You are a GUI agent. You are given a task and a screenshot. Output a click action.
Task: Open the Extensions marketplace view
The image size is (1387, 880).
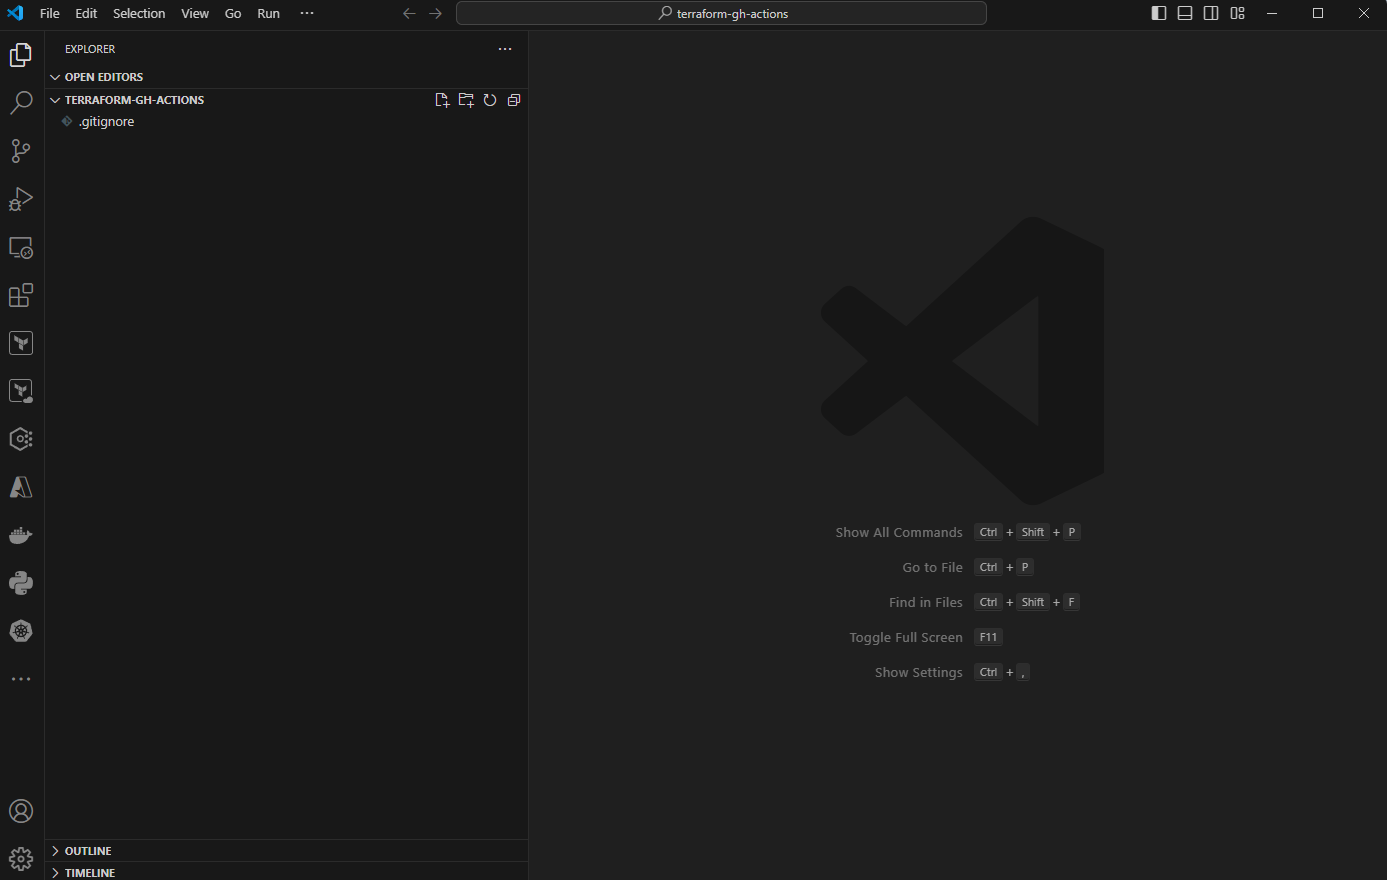[x=21, y=295]
